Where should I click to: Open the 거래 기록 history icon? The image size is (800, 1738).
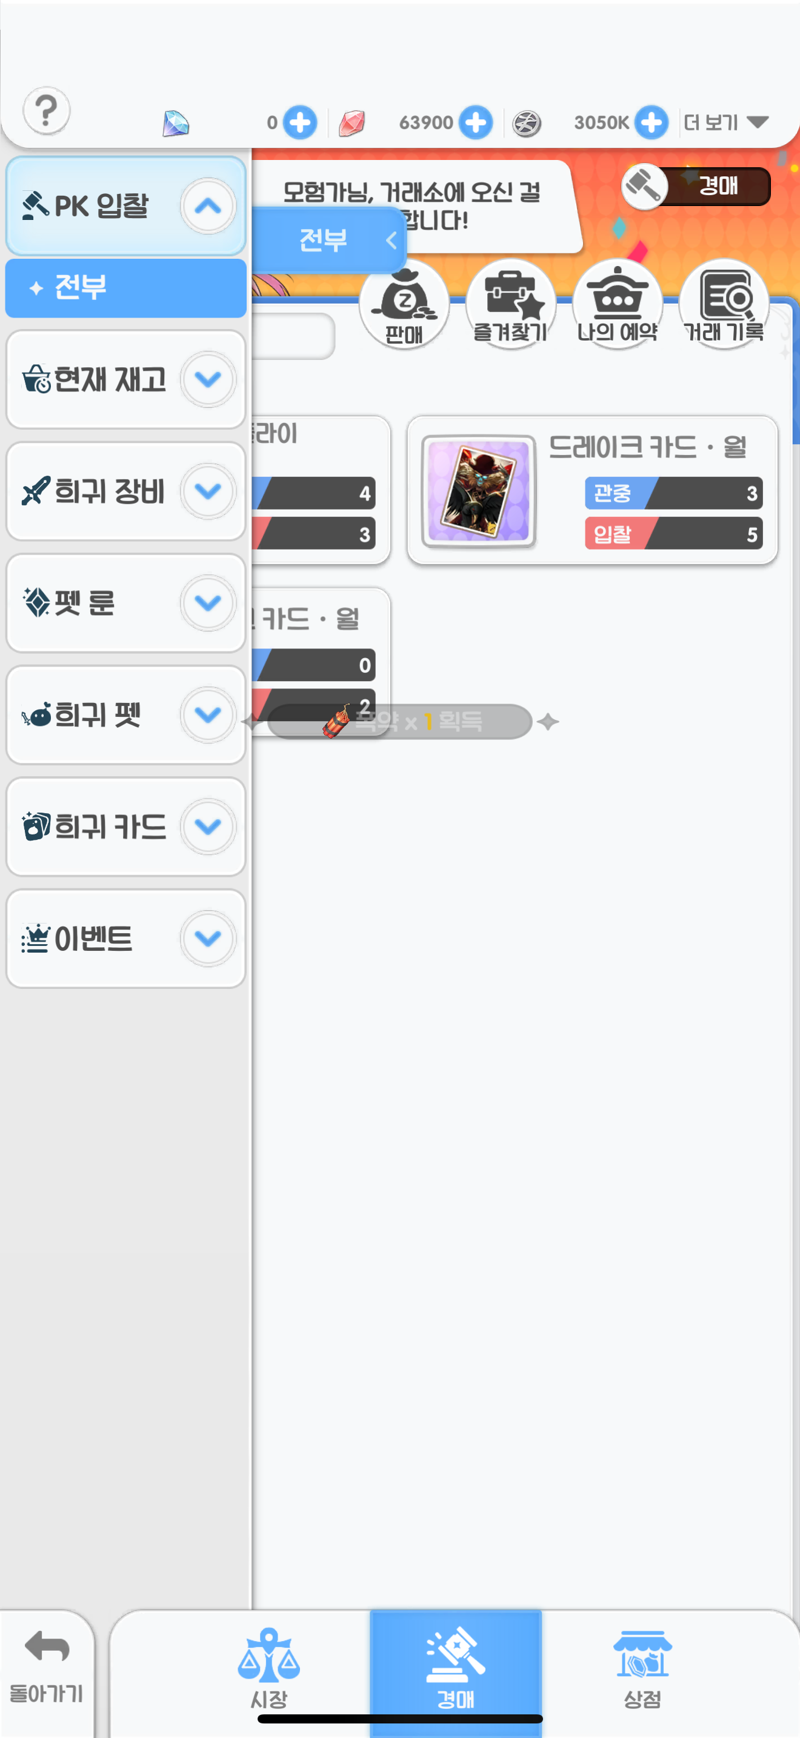pyautogui.click(x=724, y=304)
